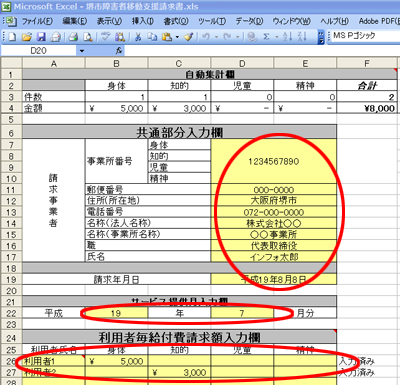Select row header 19
The image size is (400, 385).
tap(11, 279)
